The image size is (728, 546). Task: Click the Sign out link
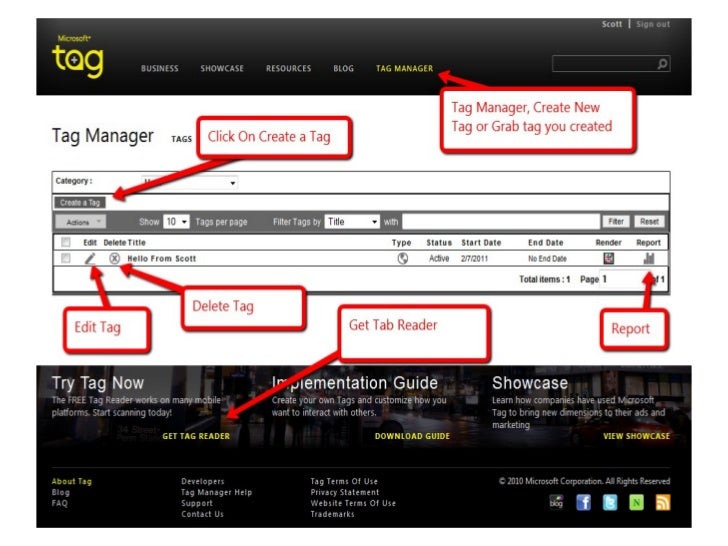pyautogui.click(x=653, y=24)
